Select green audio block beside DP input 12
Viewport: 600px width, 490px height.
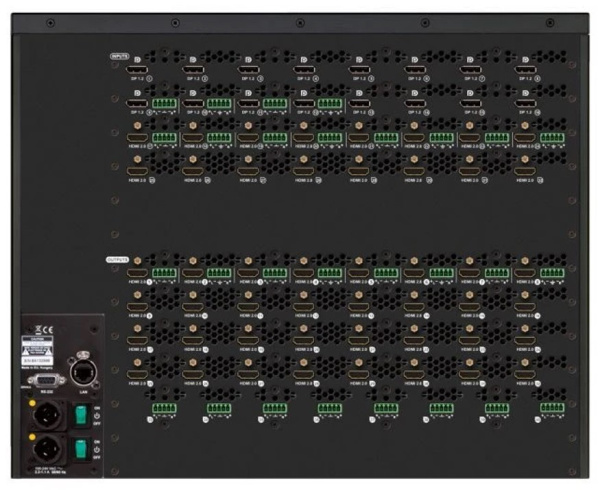[330, 104]
